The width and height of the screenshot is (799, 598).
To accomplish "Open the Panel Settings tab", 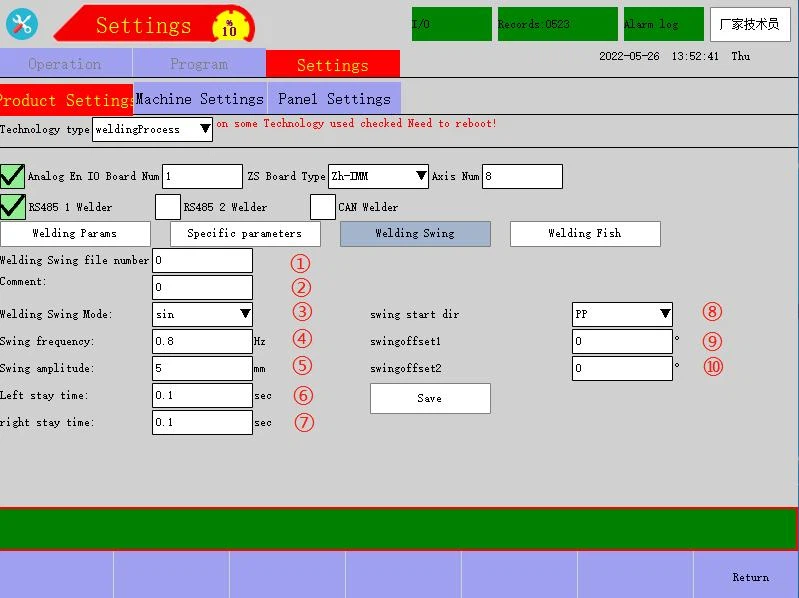I will [x=334, y=99].
